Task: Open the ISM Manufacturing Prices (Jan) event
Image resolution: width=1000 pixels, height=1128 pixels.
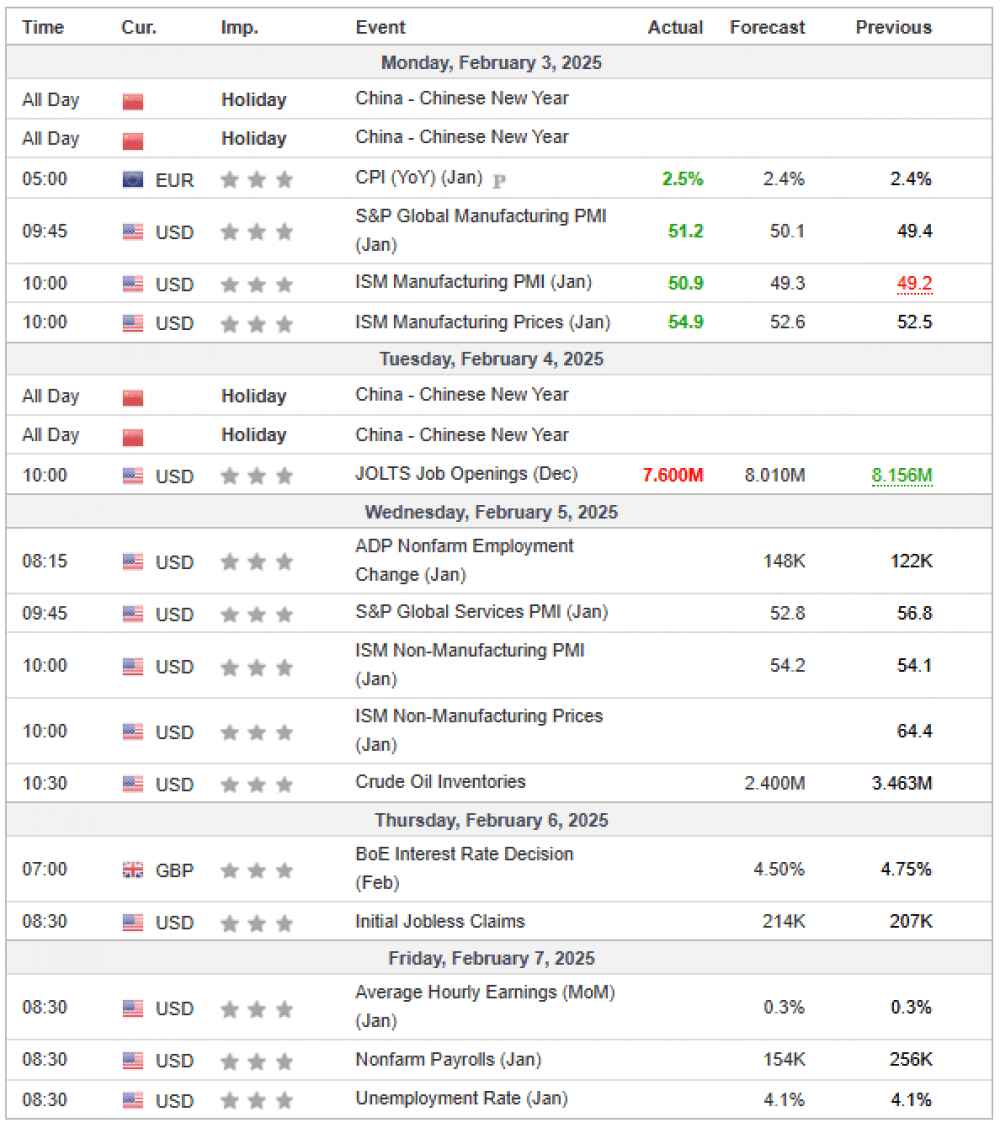Action: [x=483, y=322]
